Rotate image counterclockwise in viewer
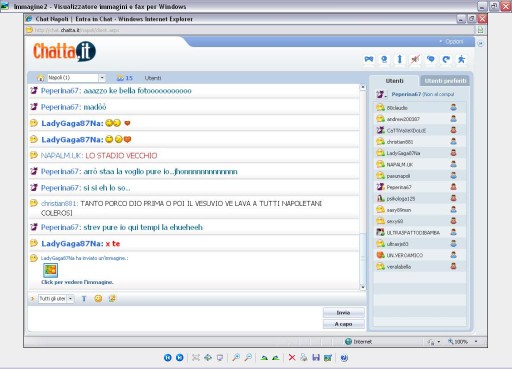This screenshot has width=512, height=369. click(276, 358)
